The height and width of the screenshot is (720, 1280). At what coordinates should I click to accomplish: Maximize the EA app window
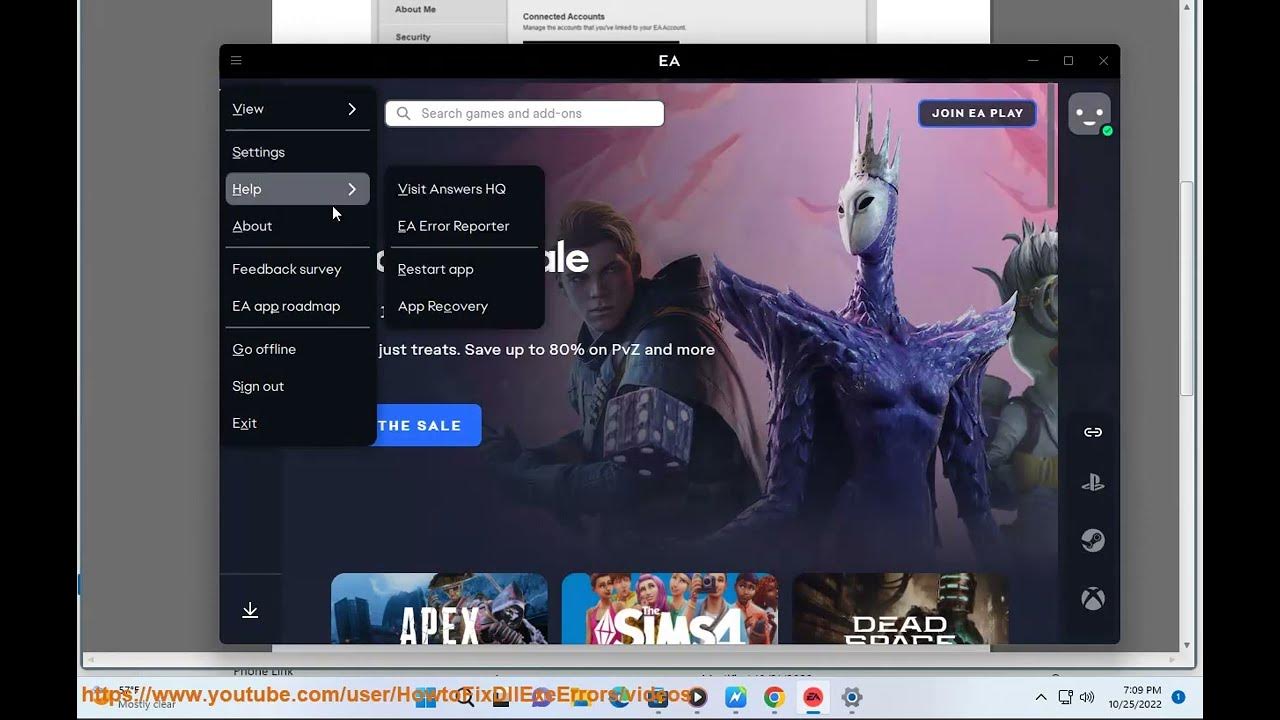point(1068,61)
